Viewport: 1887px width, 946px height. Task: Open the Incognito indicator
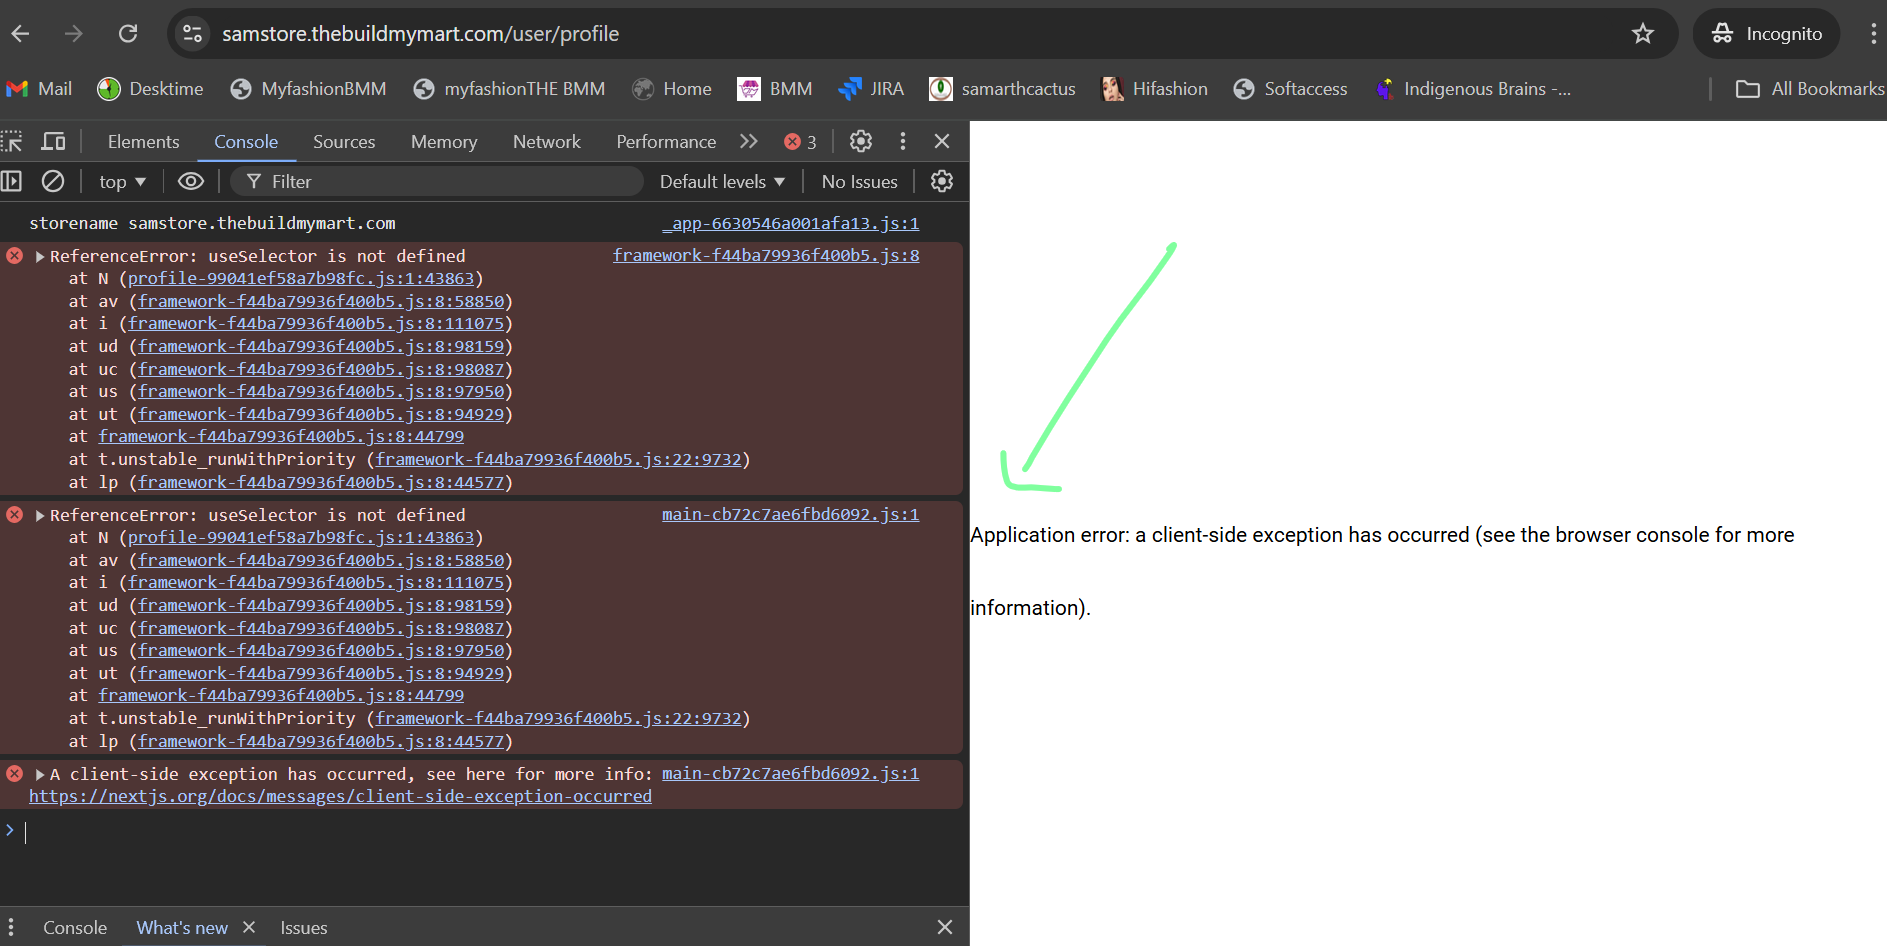(x=1767, y=34)
